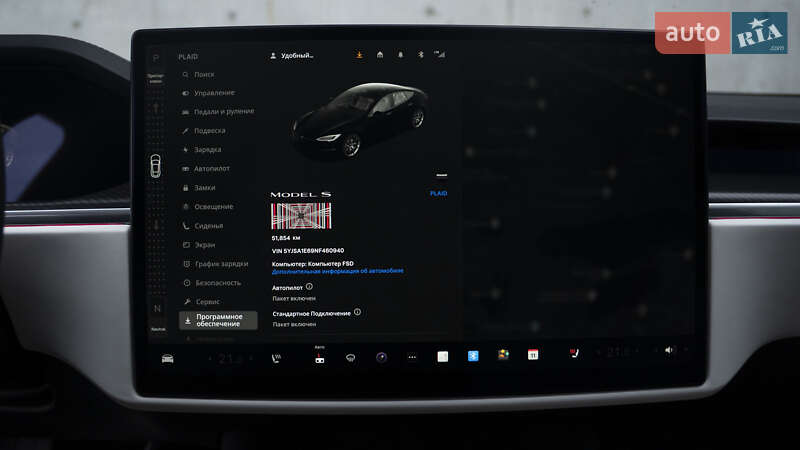The width and height of the screenshot is (800, 450).
Task: Tap the driver seat heater icon
Action: [x=276, y=358]
